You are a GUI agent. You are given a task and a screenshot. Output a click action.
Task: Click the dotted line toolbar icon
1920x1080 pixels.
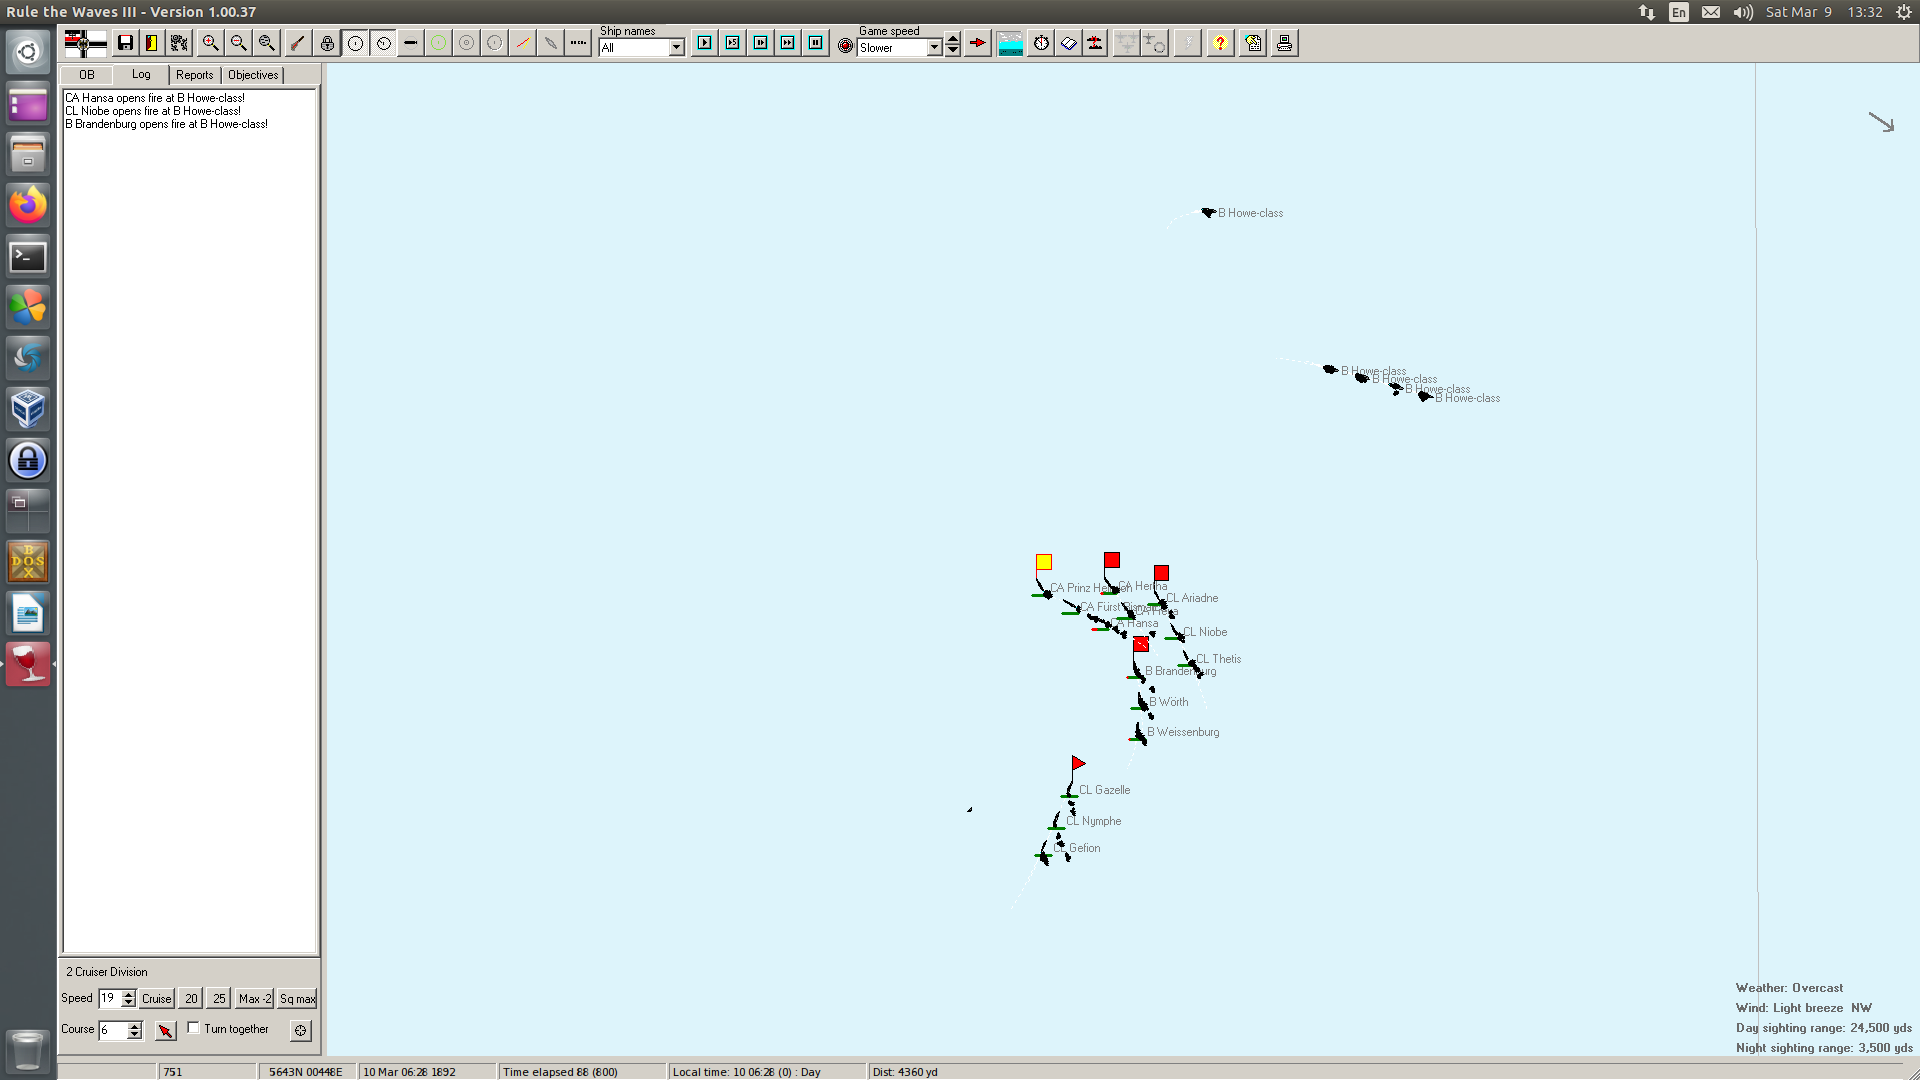pos(578,43)
